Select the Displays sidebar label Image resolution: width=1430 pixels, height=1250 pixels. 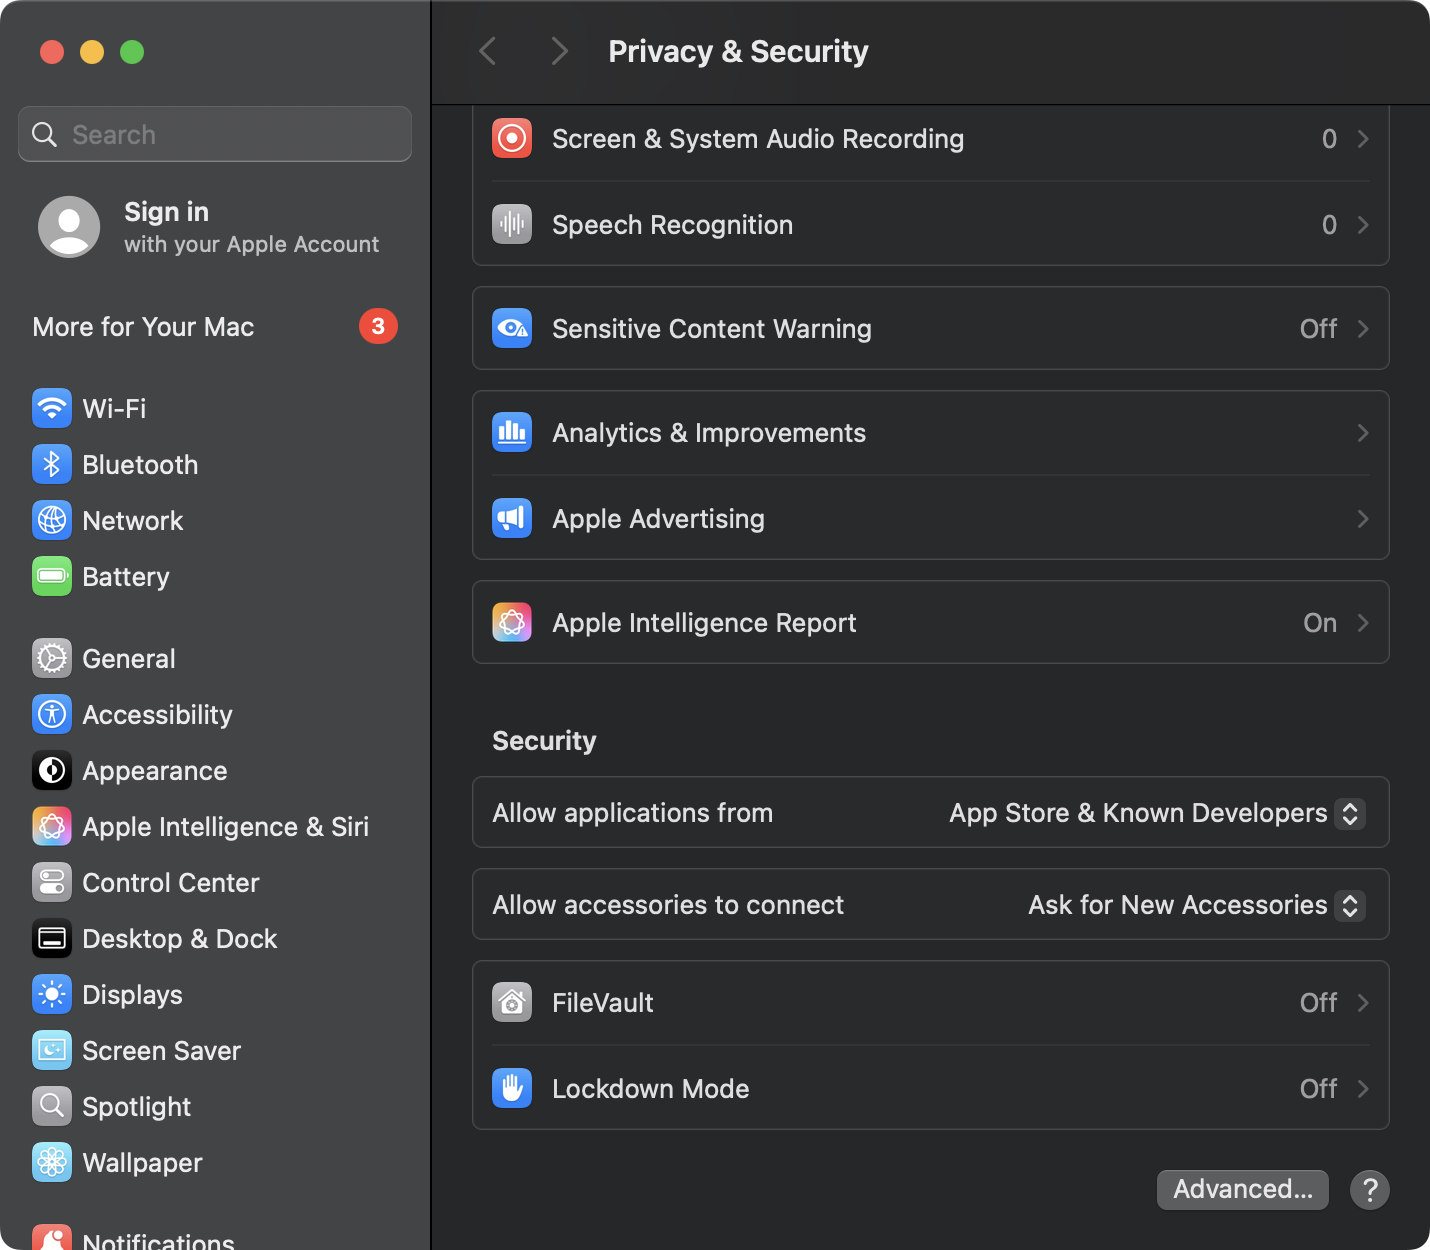click(x=133, y=995)
